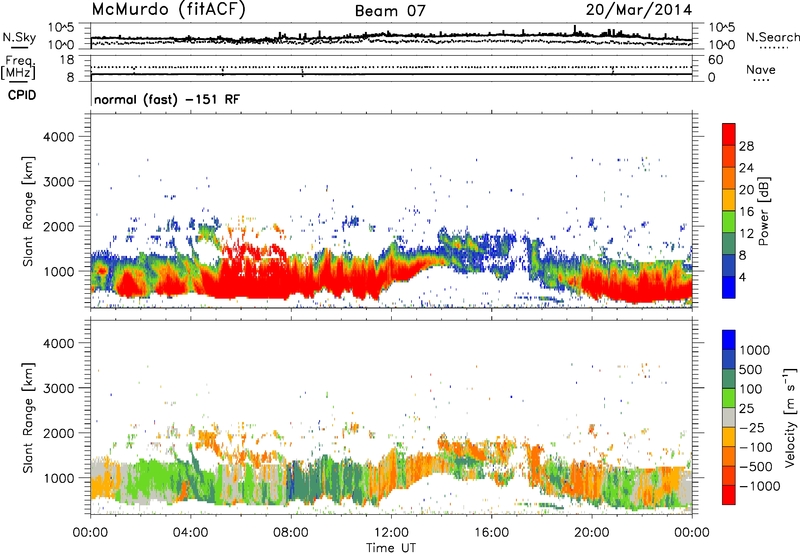Click the 'normal (fast) -151 RF' text
Screen dimensions: 800x554
click(x=167, y=99)
